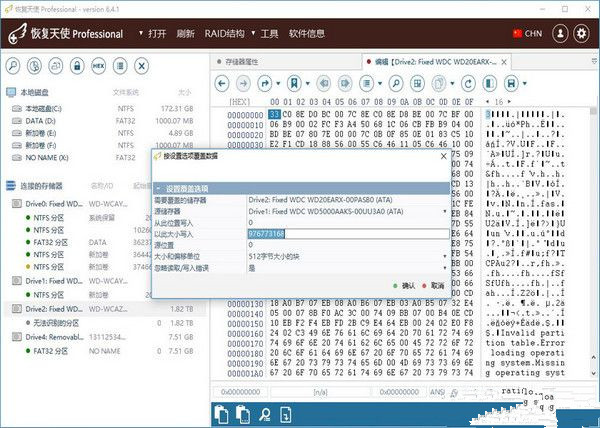Click the clipboard copy icon in bottom bar

pyautogui.click(x=222, y=415)
